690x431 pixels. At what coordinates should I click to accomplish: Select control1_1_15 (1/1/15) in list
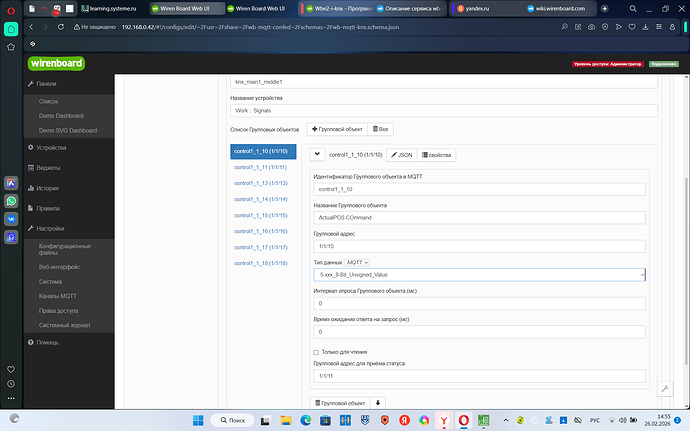pyautogui.click(x=261, y=215)
